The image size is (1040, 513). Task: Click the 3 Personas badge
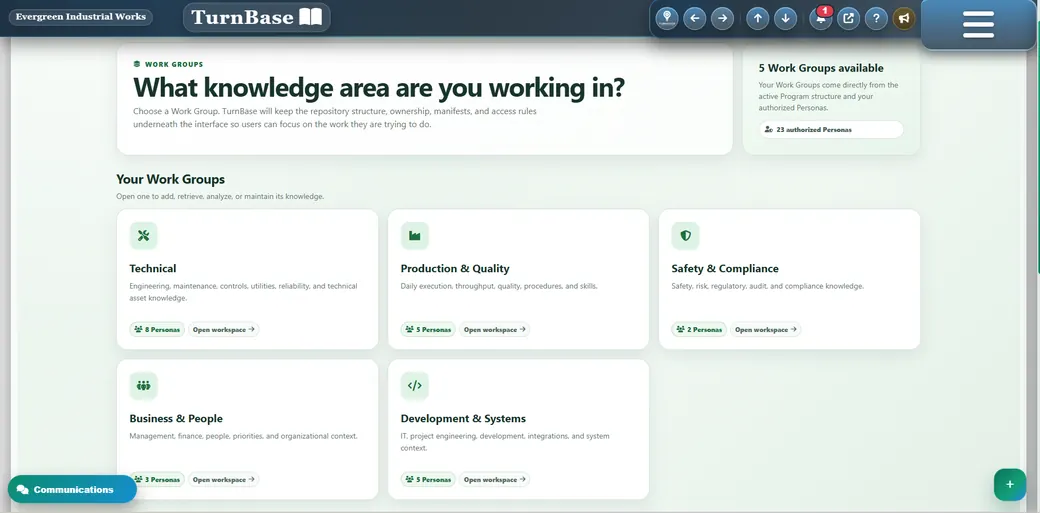(157, 479)
